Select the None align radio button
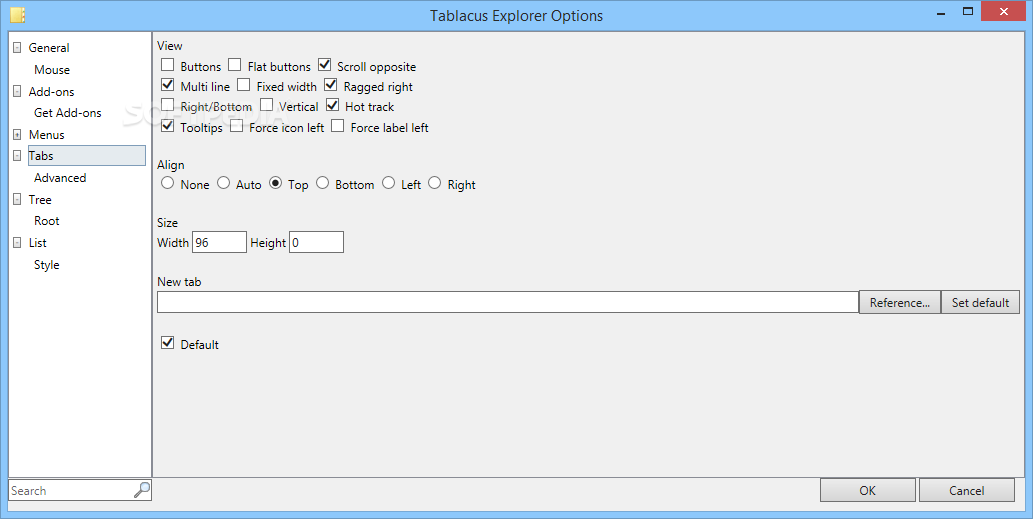The width and height of the screenshot is (1033, 519). pyautogui.click(x=167, y=183)
